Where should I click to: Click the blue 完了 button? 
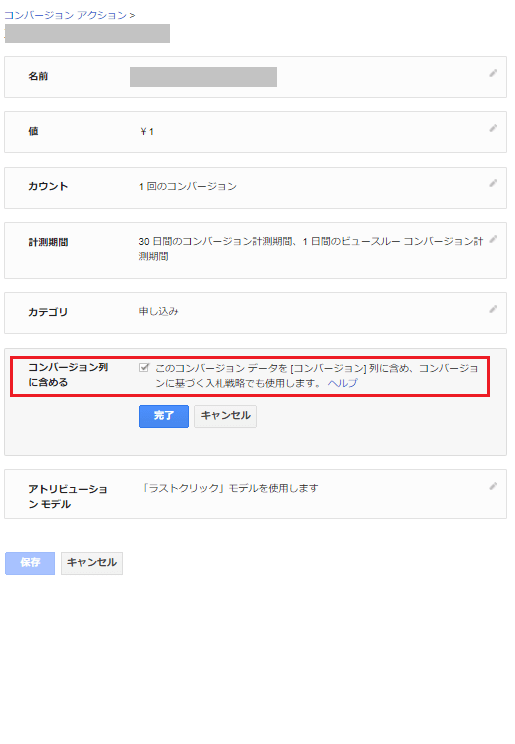(x=164, y=416)
